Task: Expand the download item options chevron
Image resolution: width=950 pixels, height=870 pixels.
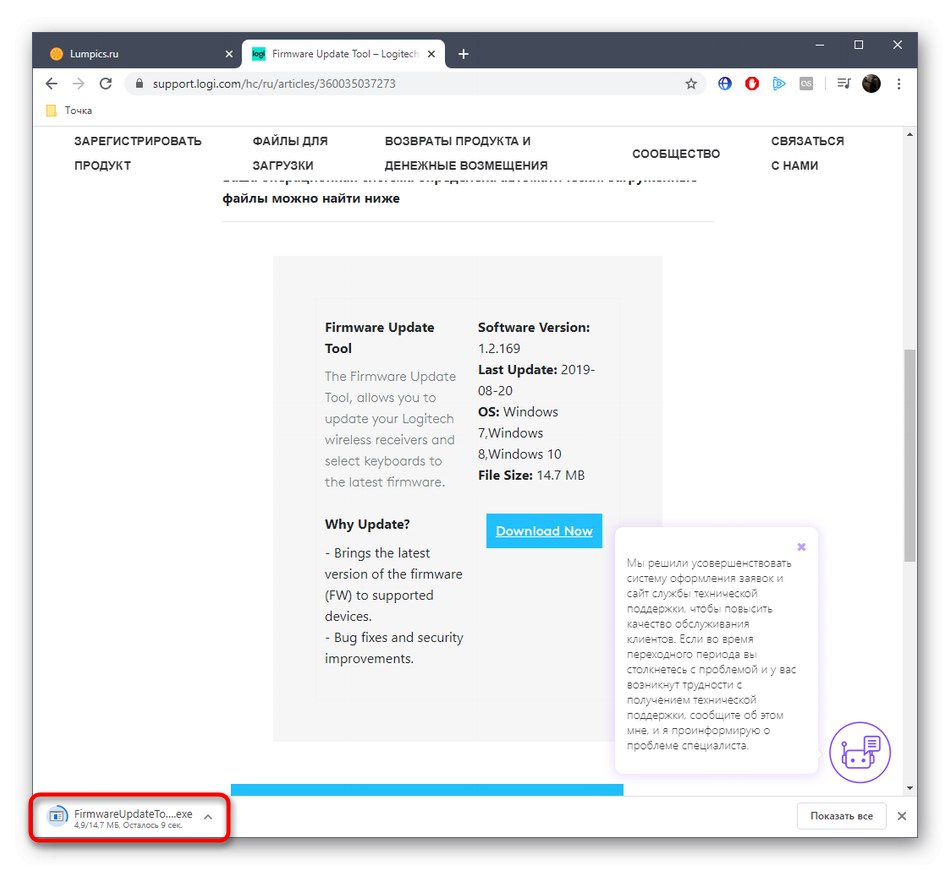Action: [208, 817]
